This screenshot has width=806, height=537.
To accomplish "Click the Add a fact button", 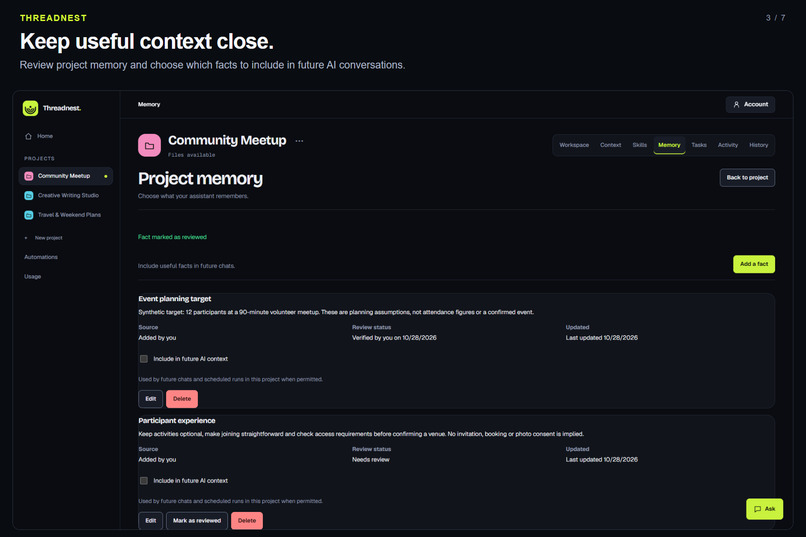I will (754, 264).
